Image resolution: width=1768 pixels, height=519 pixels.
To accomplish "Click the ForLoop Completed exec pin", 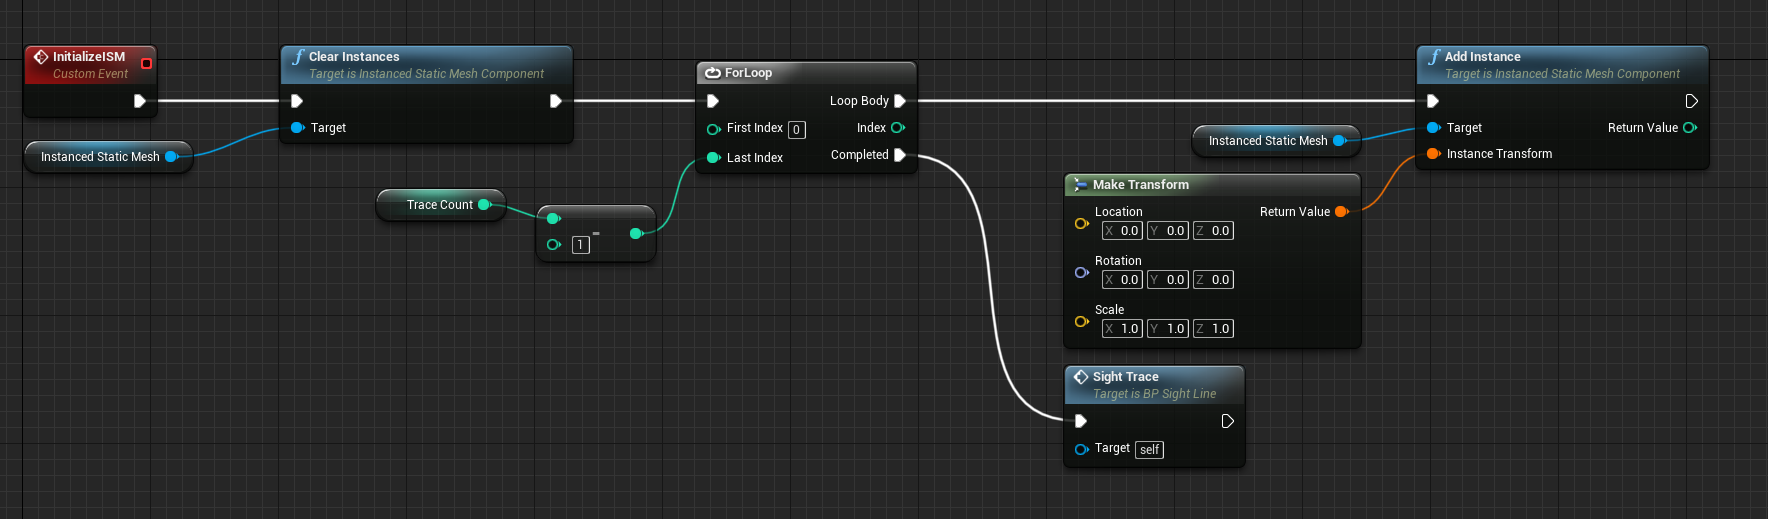I will tap(900, 155).
